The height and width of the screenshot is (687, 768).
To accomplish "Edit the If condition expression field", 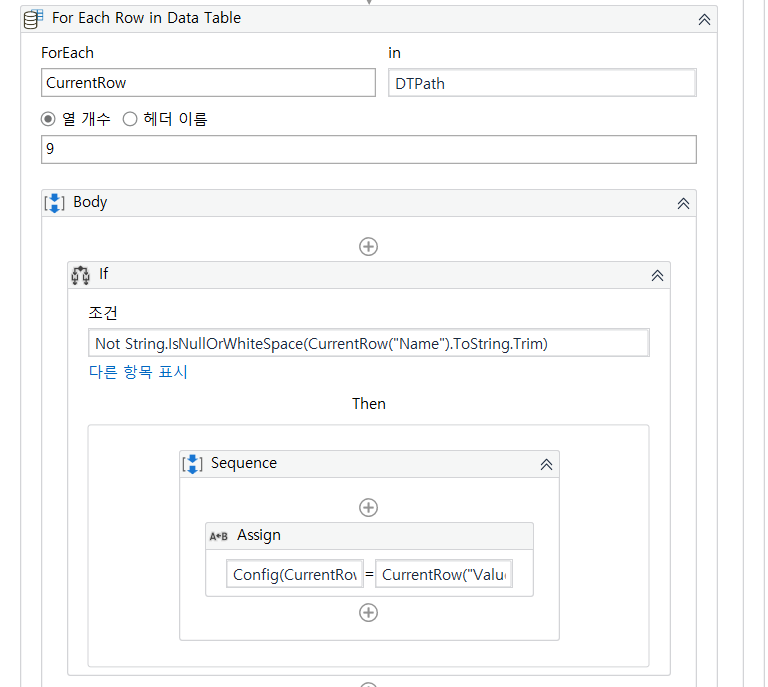I will click(368, 343).
